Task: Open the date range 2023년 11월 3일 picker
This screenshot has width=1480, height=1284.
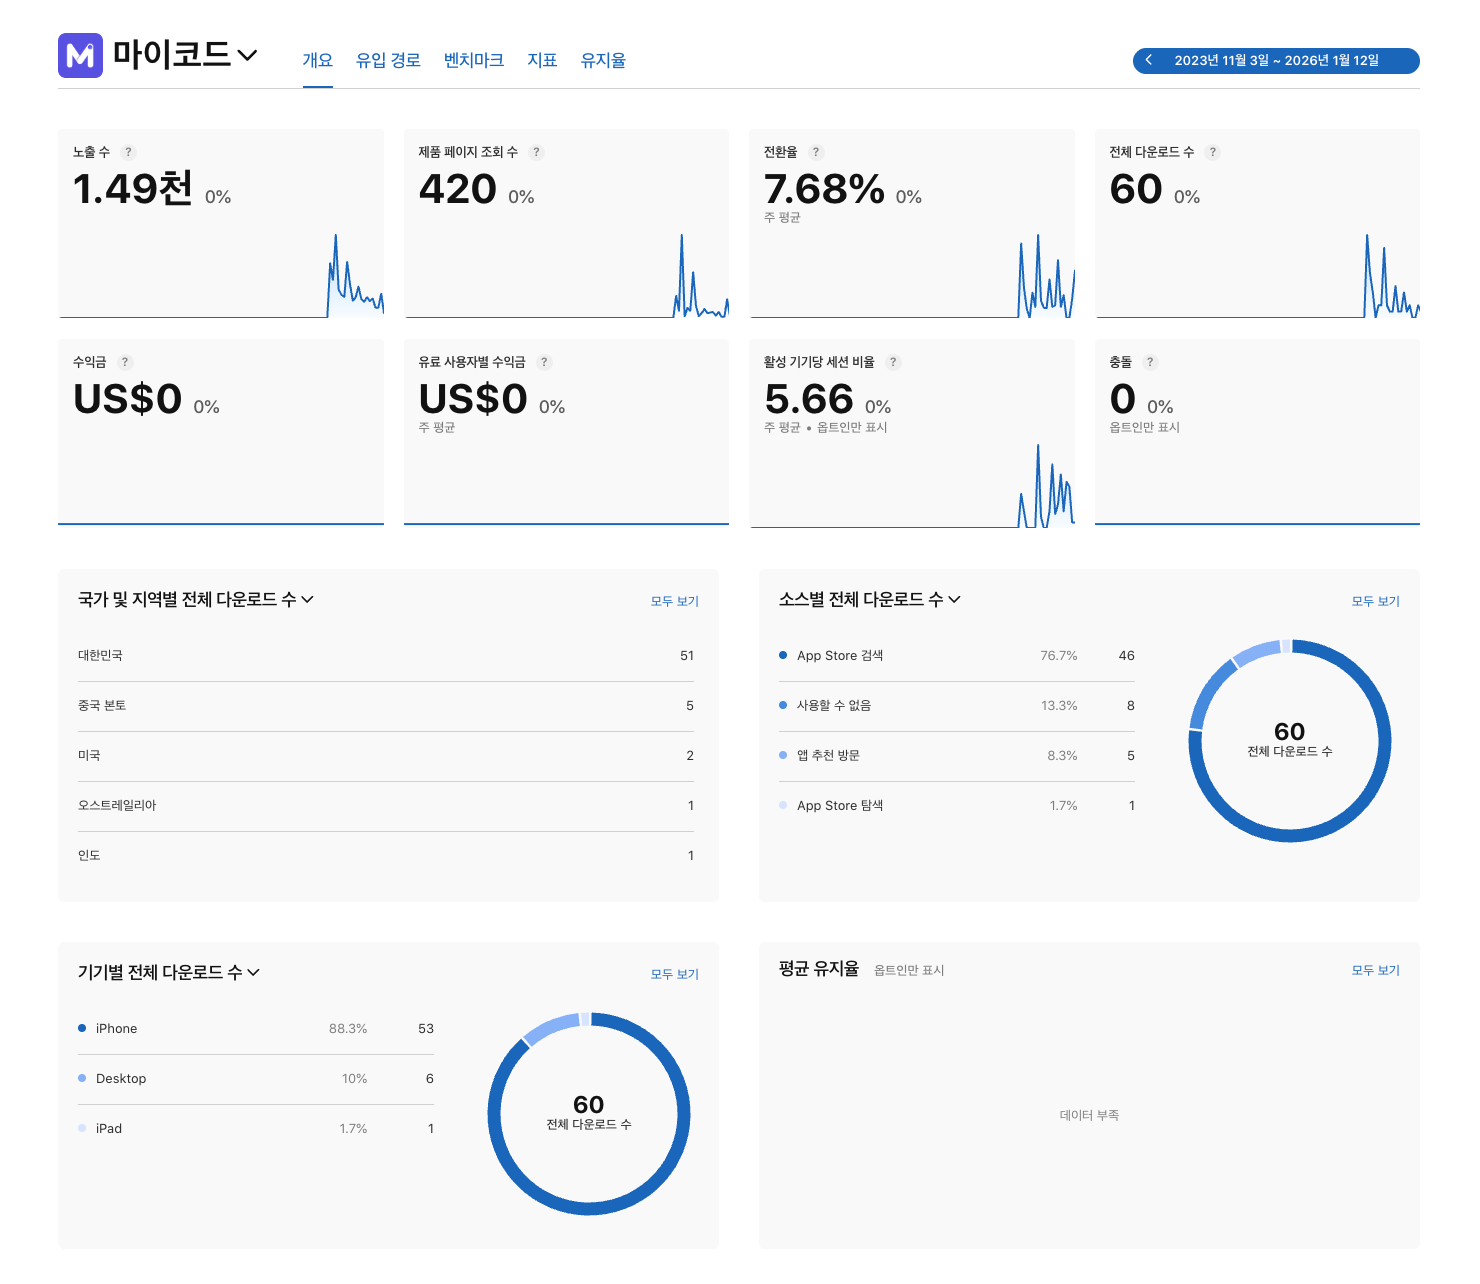Action: tap(1276, 60)
